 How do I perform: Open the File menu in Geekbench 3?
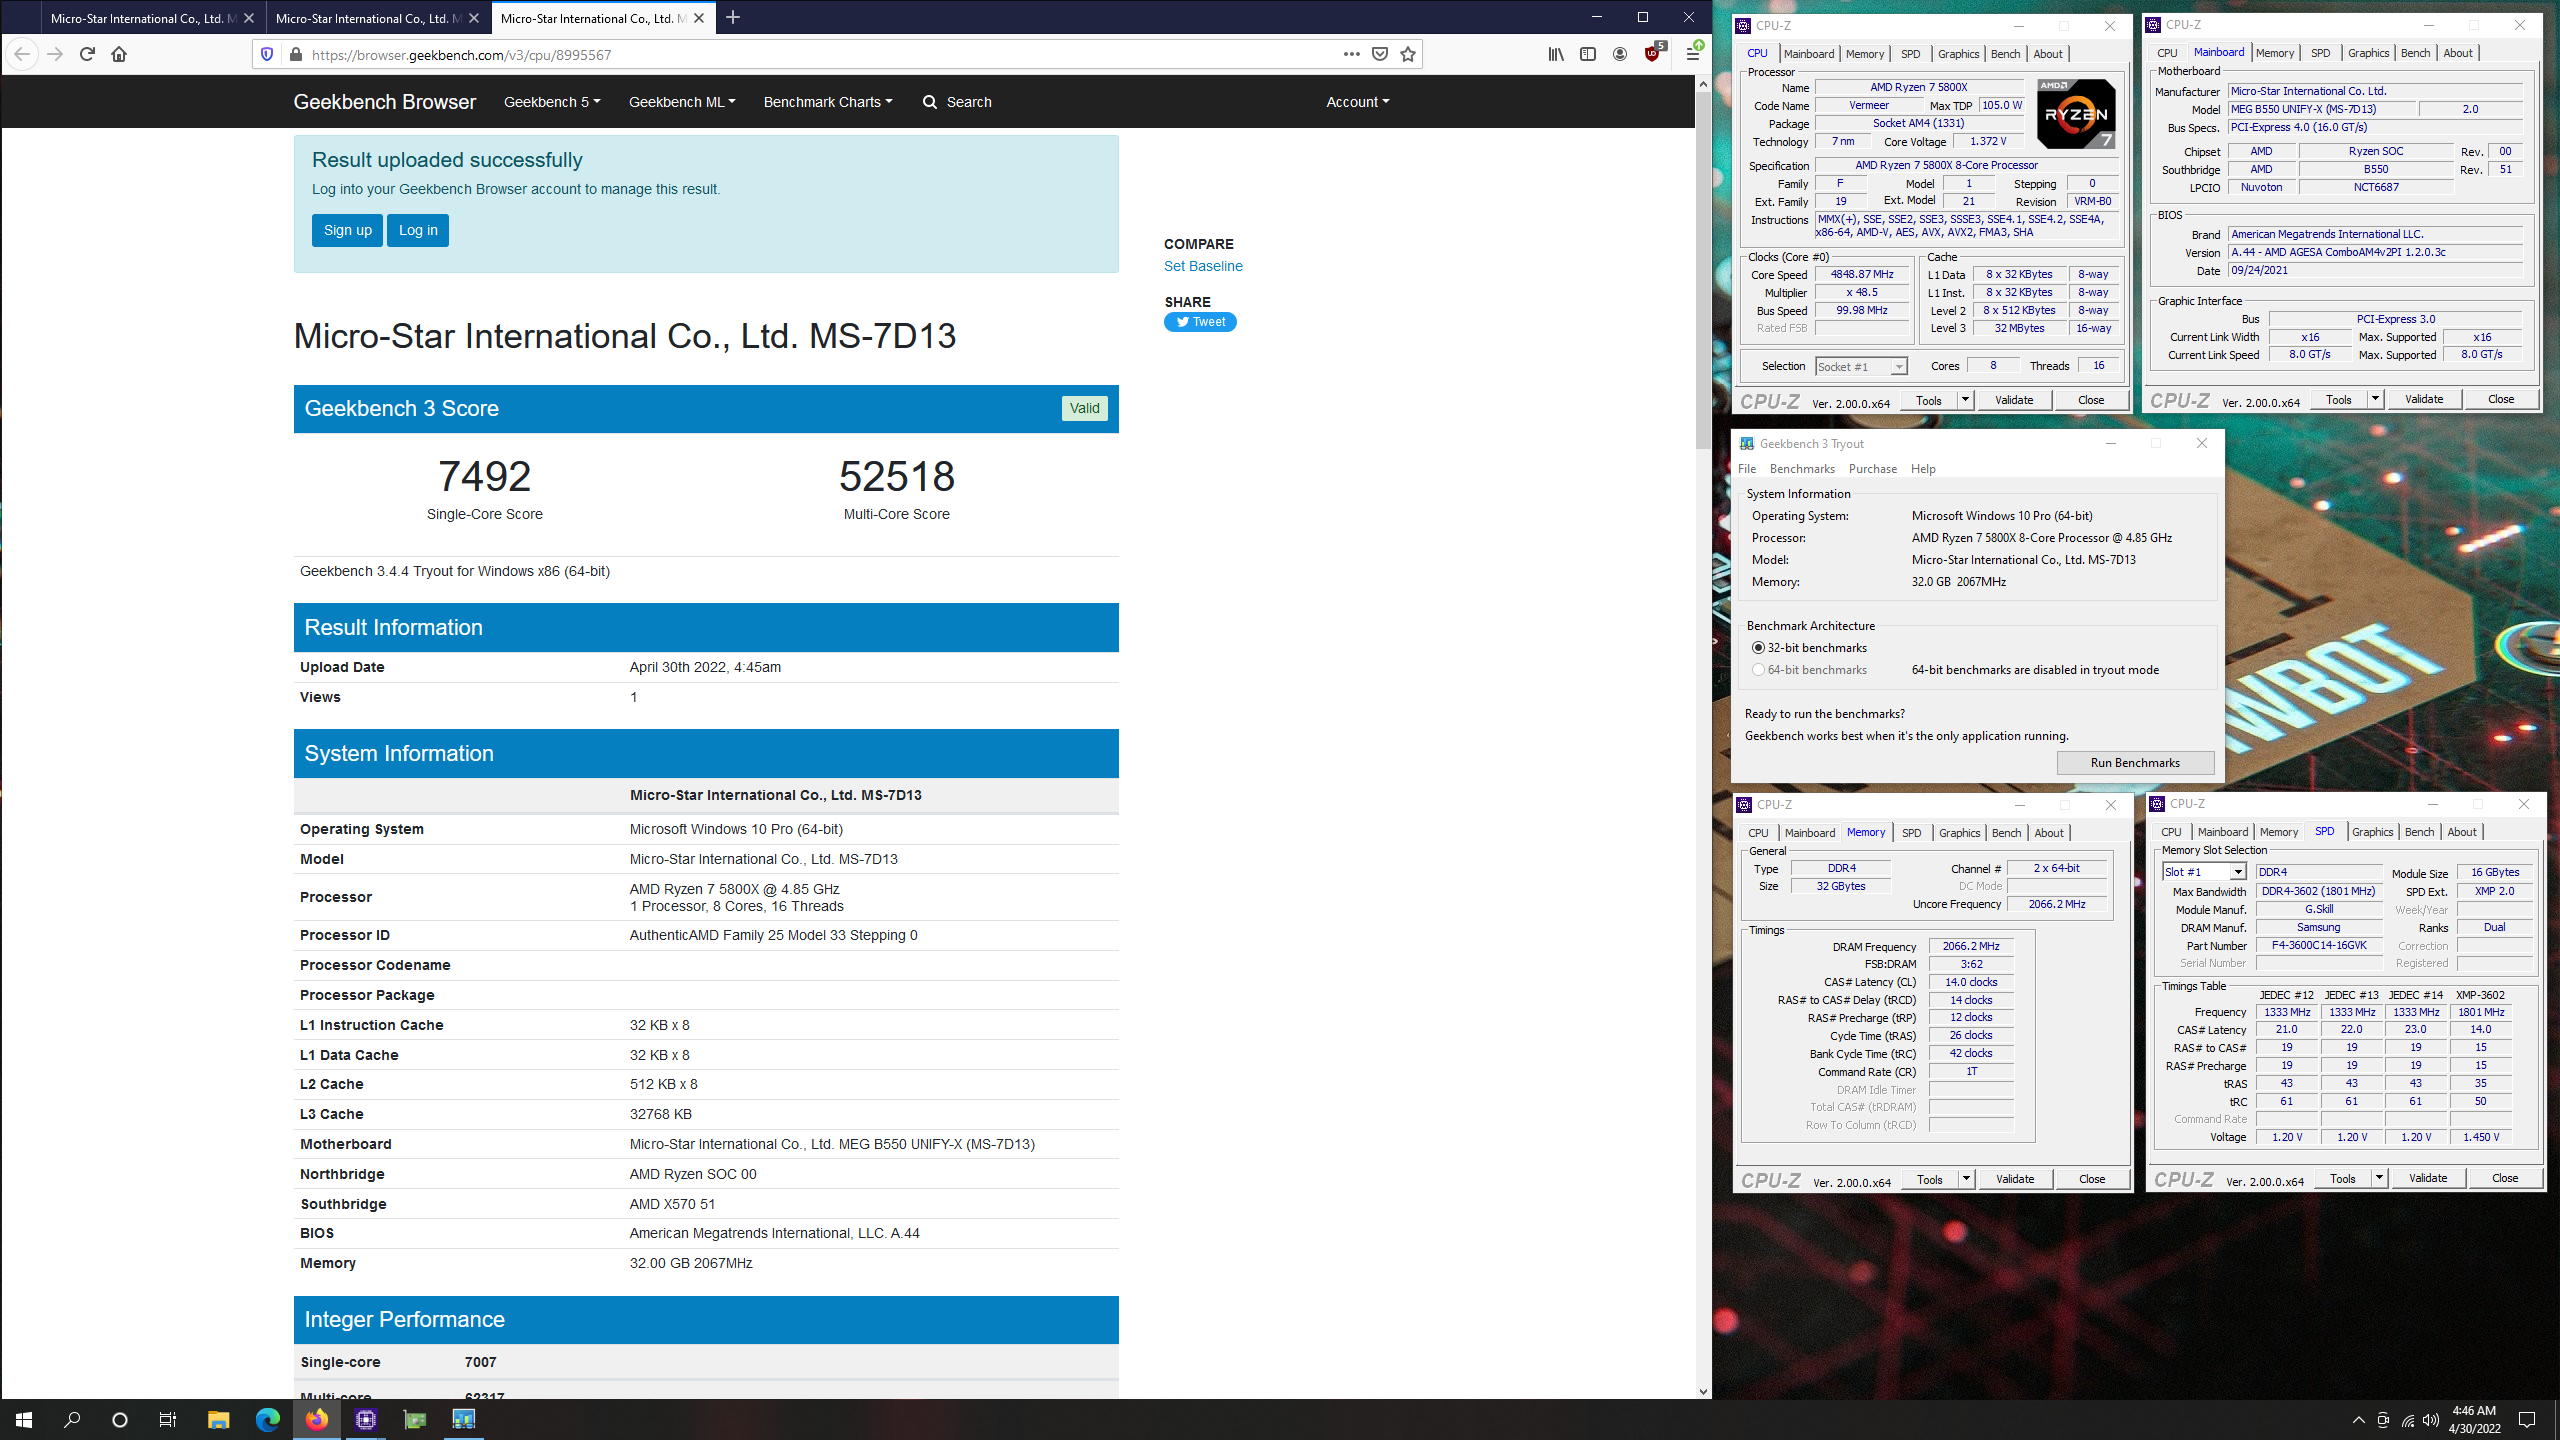(1747, 469)
